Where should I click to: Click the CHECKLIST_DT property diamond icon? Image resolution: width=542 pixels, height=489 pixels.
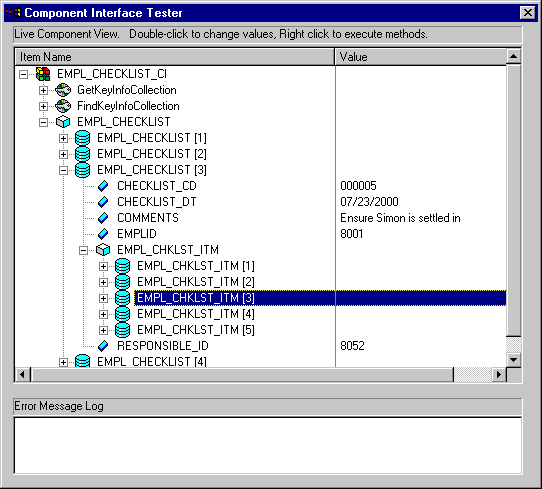click(x=103, y=202)
